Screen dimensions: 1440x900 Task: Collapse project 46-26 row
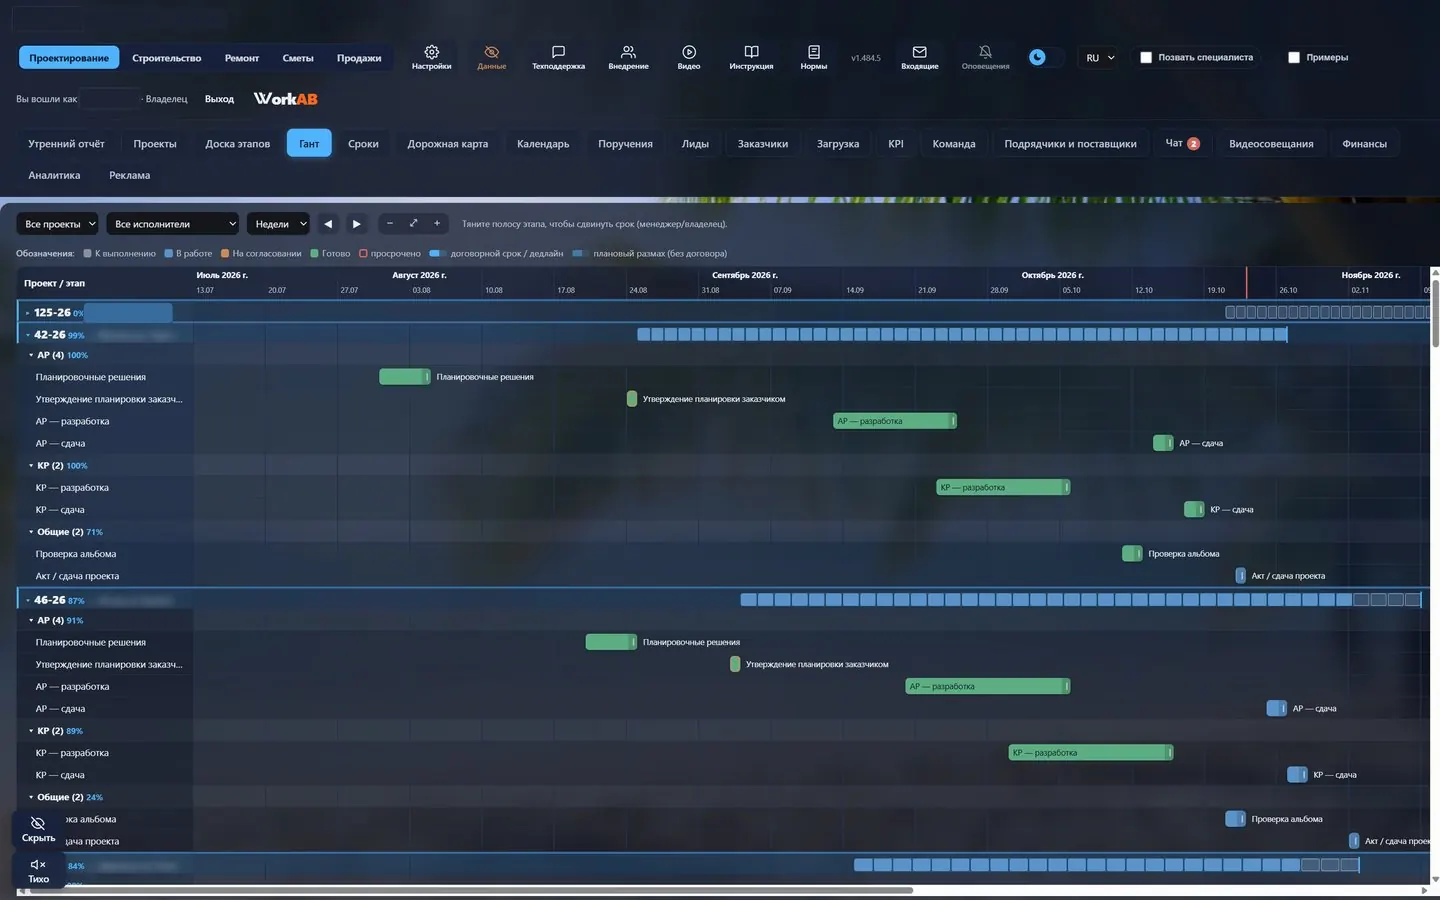[x=28, y=600]
